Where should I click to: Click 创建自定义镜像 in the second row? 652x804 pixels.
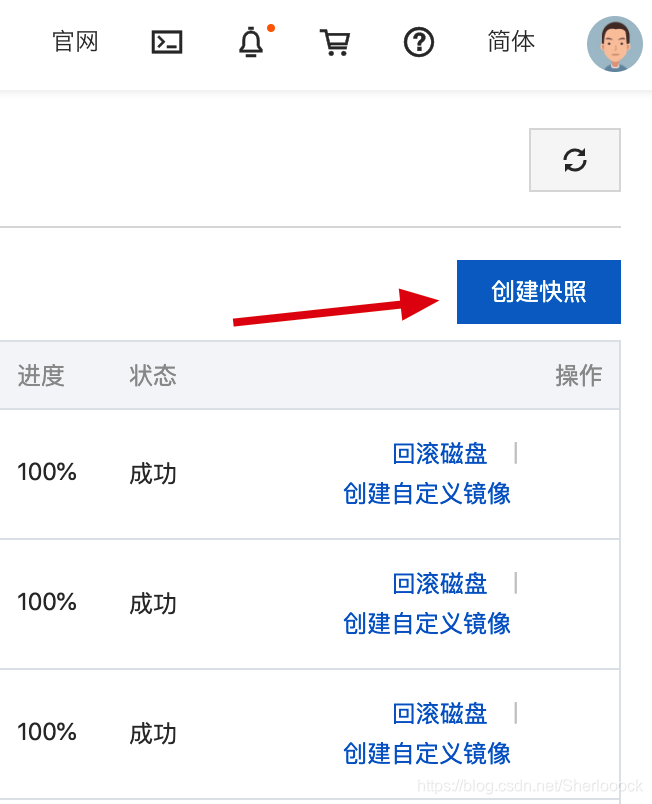click(x=427, y=624)
